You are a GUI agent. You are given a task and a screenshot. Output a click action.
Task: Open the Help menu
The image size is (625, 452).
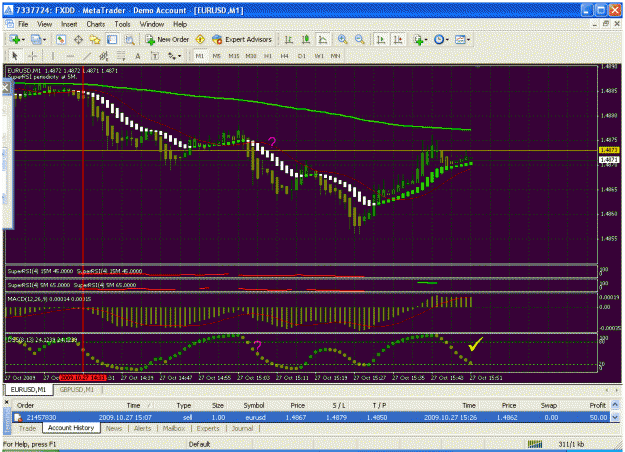tap(180, 24)
